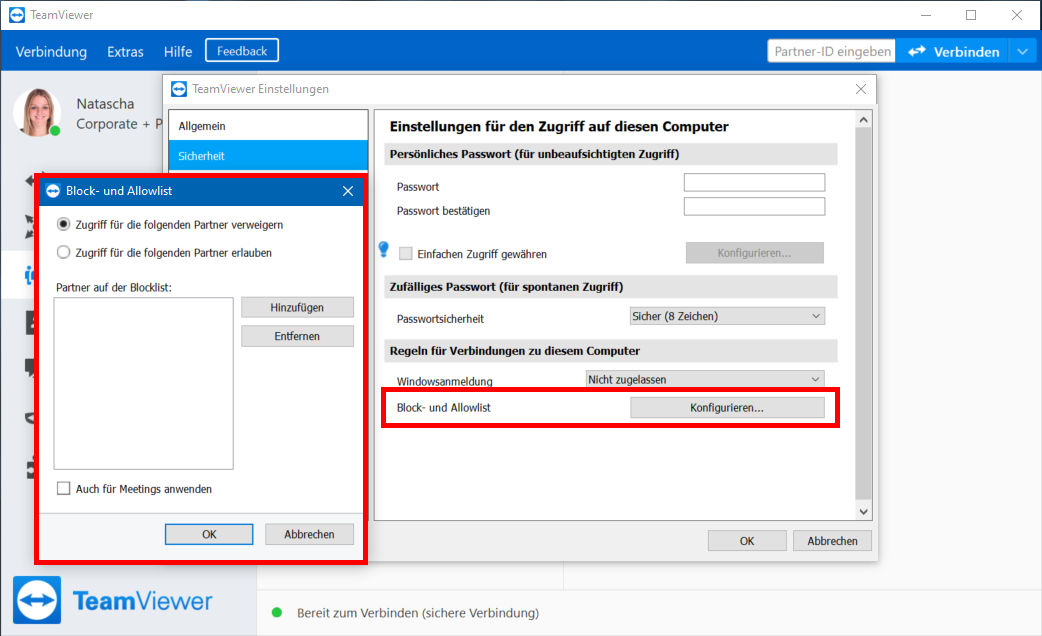
Task: Select the Zugriff verweigern radio button
Action: pos(63,225)
